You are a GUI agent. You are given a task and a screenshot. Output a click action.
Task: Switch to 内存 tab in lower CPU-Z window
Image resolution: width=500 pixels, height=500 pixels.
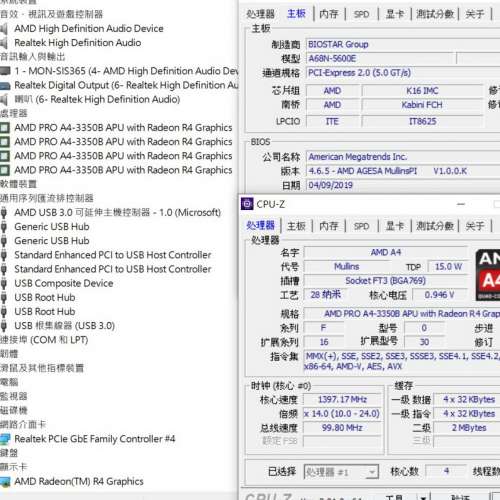329,226
